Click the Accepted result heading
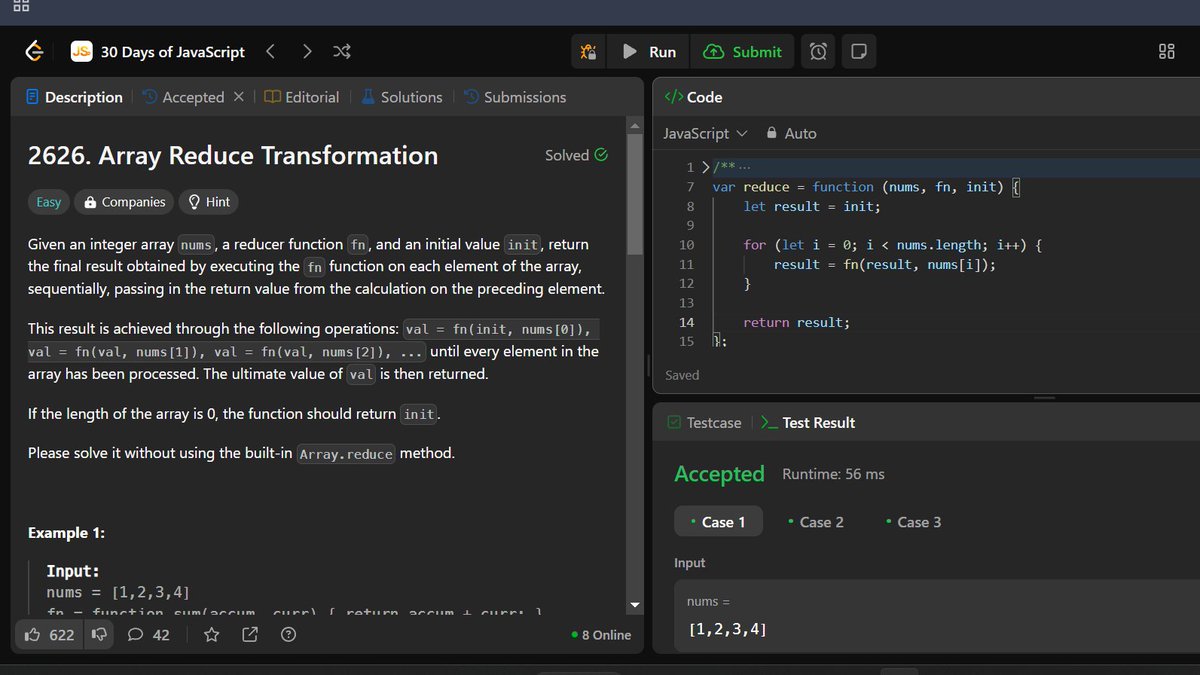Image resolution: width=1200 pixels, height=675 pixels. click(x=719, y=474)
